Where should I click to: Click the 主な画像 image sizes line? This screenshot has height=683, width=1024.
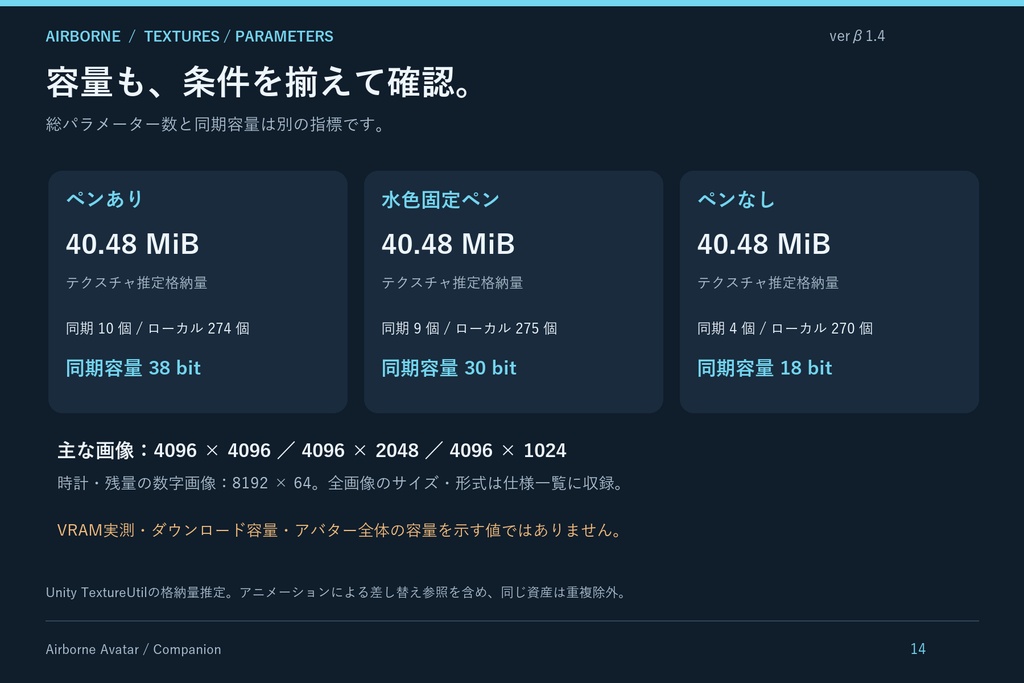[312, 451]
